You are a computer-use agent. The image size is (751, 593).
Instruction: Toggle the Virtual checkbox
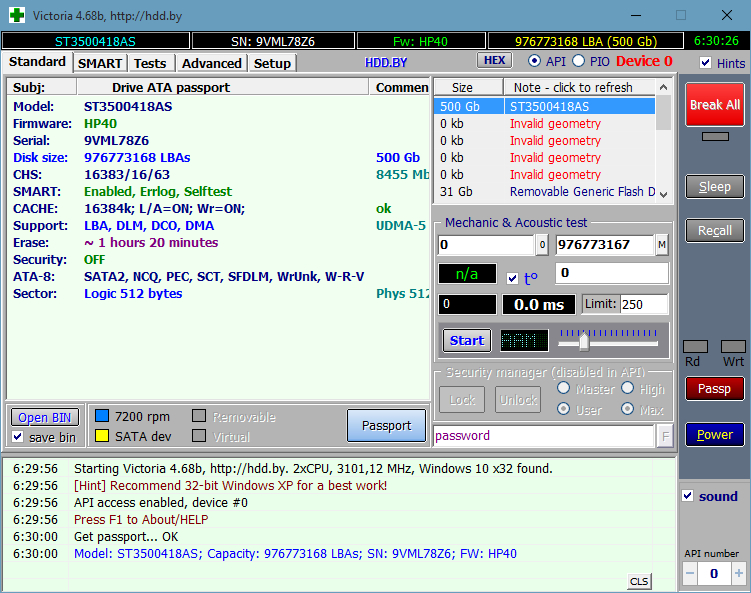199,436
